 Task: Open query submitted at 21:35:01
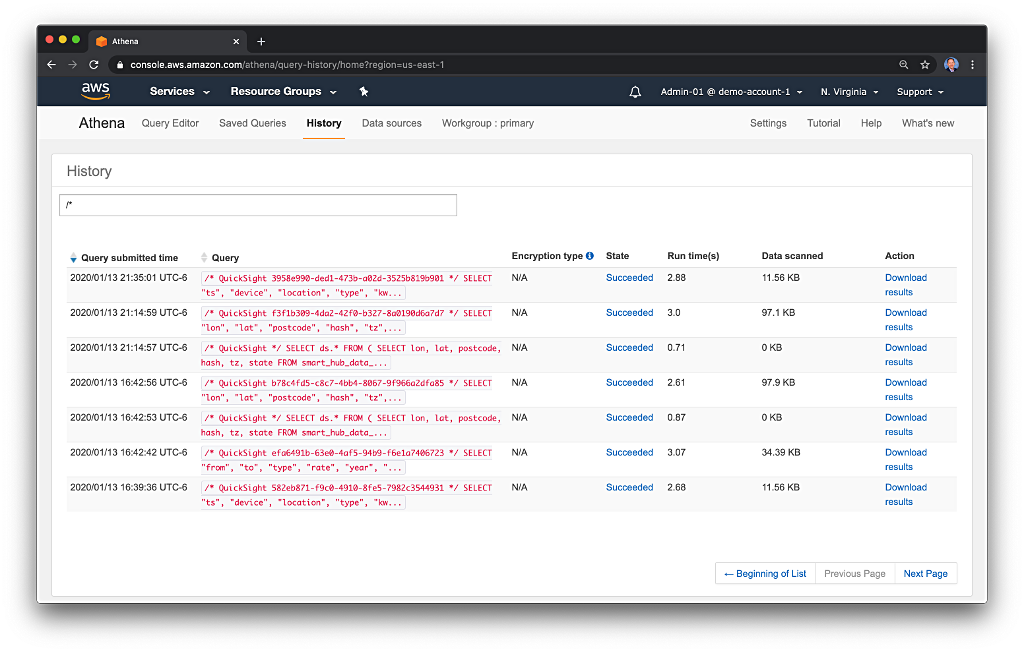pyautogui.click(x=347, y=285)
